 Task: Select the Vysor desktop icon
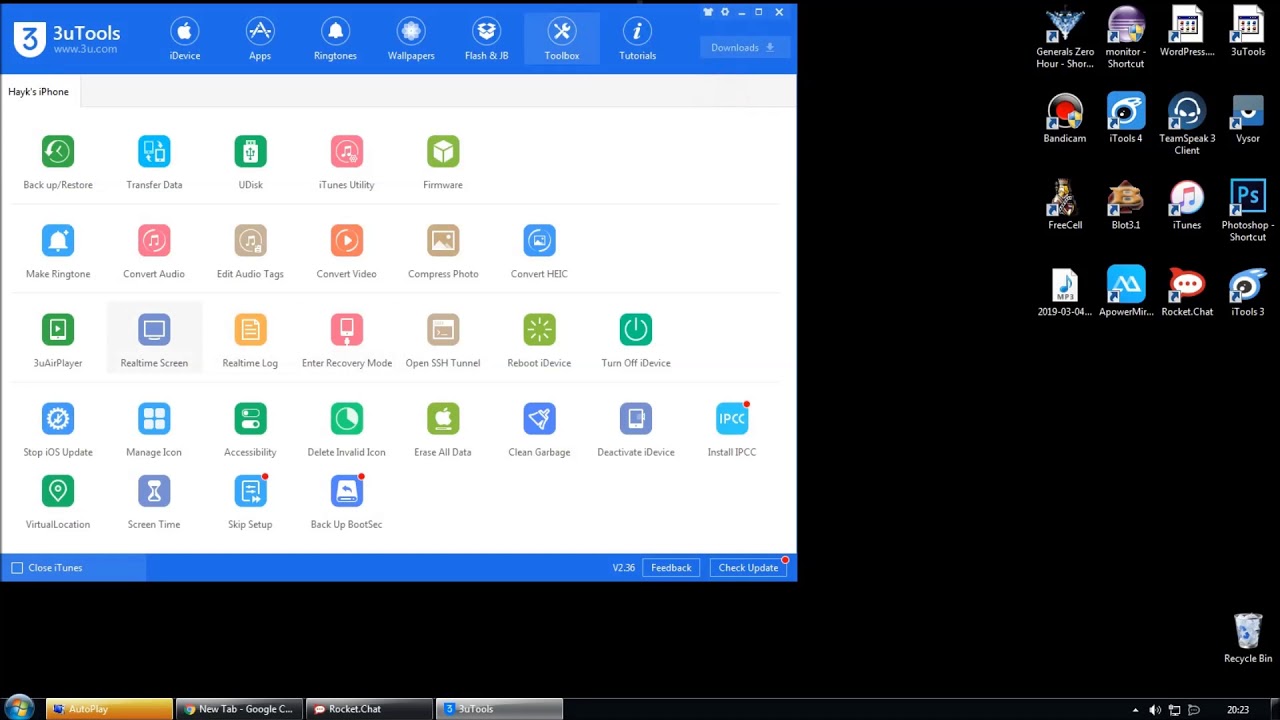coord(1247,119)
